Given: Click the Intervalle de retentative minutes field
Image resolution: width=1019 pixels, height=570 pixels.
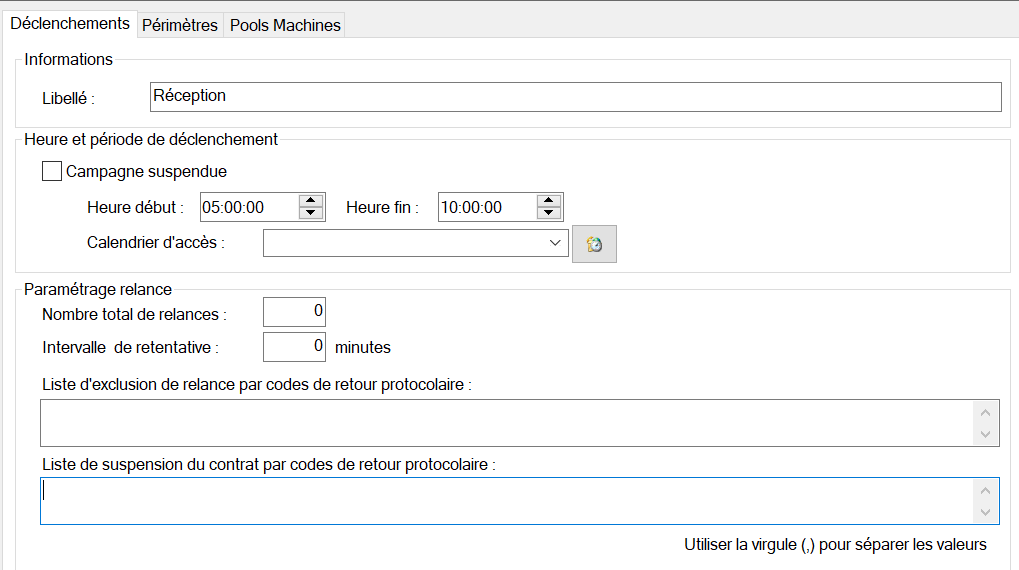Looking at the screenshot, I should (294, 347).
